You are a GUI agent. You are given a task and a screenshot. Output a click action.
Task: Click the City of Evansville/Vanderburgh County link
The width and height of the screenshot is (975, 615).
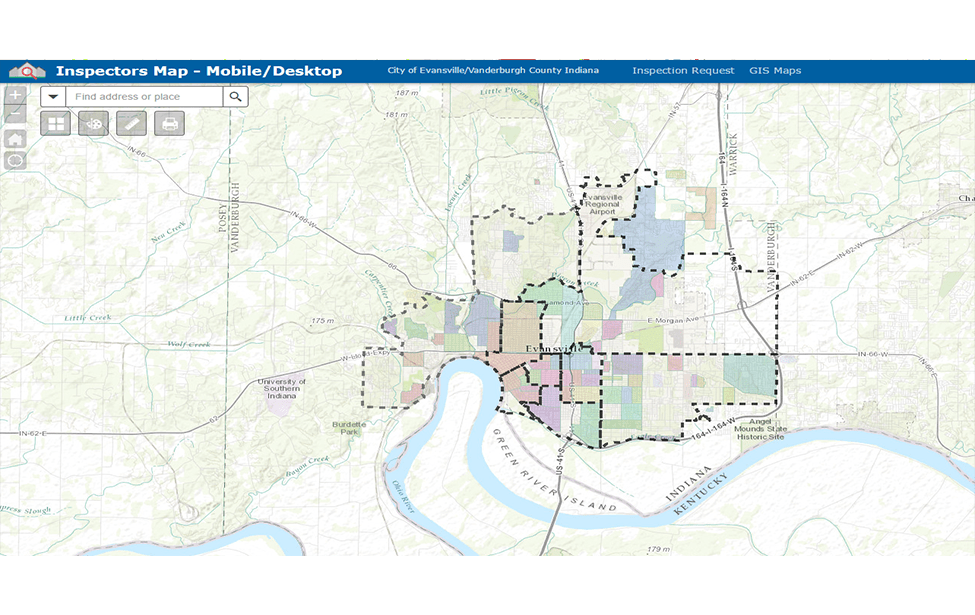pos(493,70)
